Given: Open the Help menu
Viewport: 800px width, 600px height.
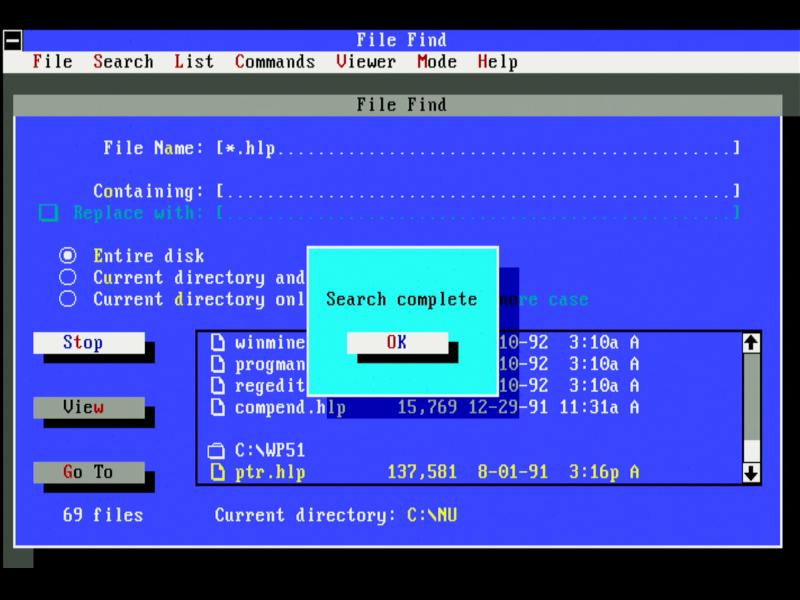Looking at the screenshot, I should (497, 62).
